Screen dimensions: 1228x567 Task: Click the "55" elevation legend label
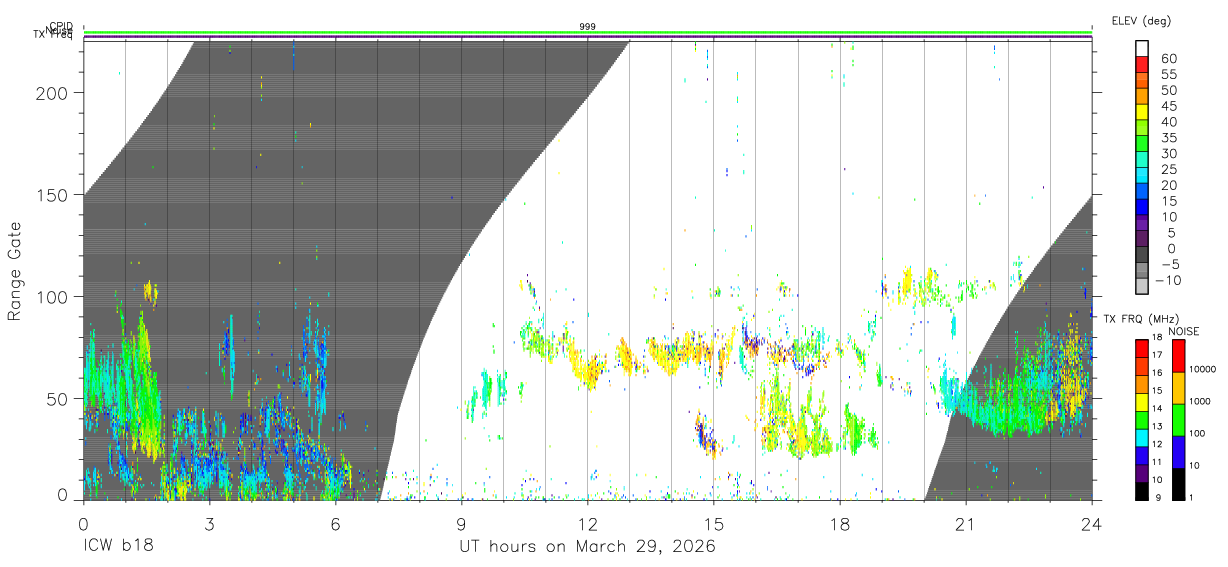1169,75
